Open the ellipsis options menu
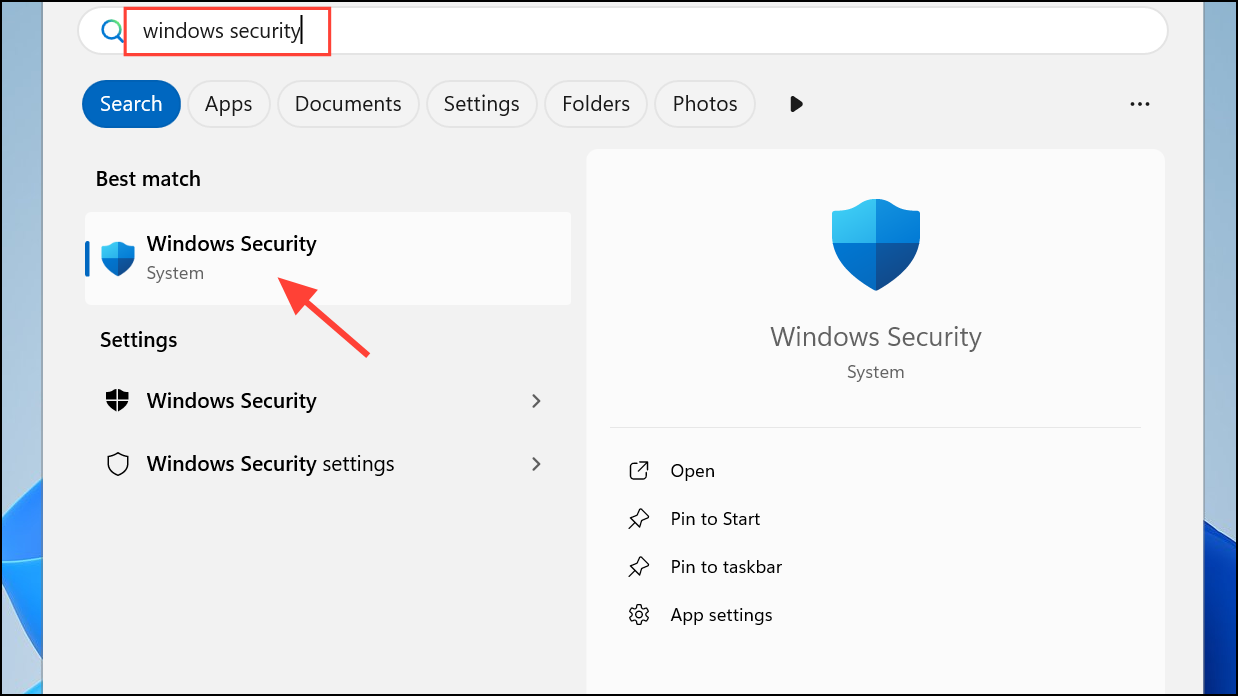Screen dimensions: 1238x696 1140,103
